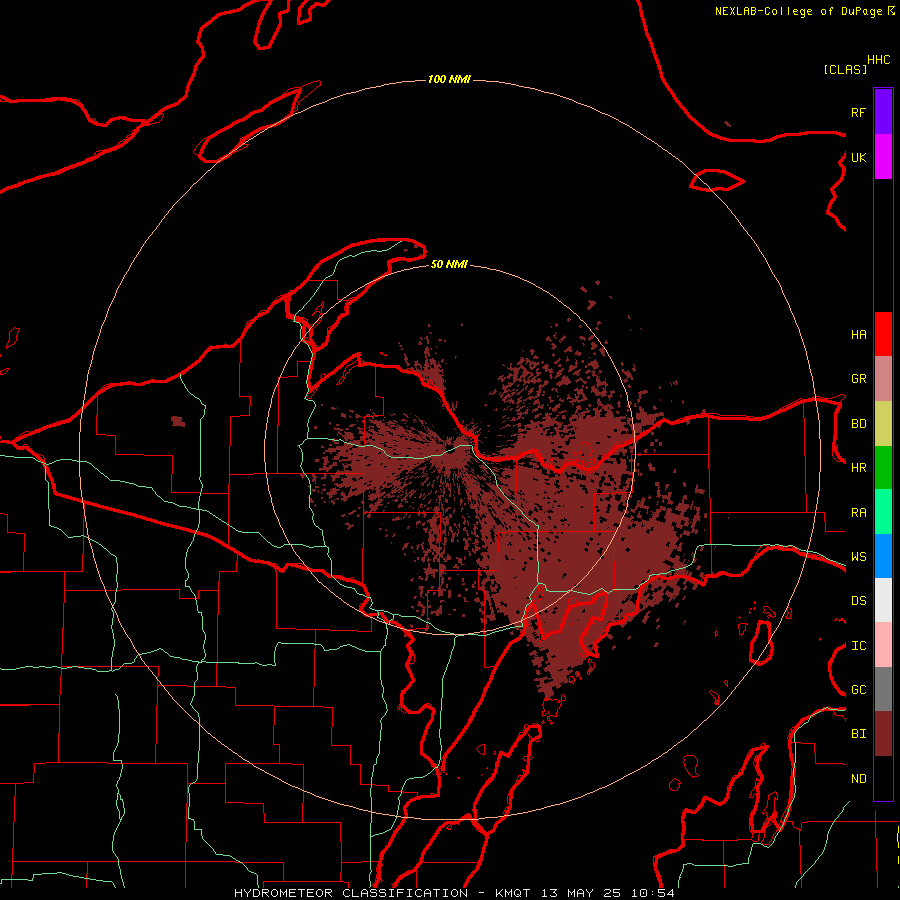Click the ND black legend swatch
900x900 pixels.
tap(883, 778)
